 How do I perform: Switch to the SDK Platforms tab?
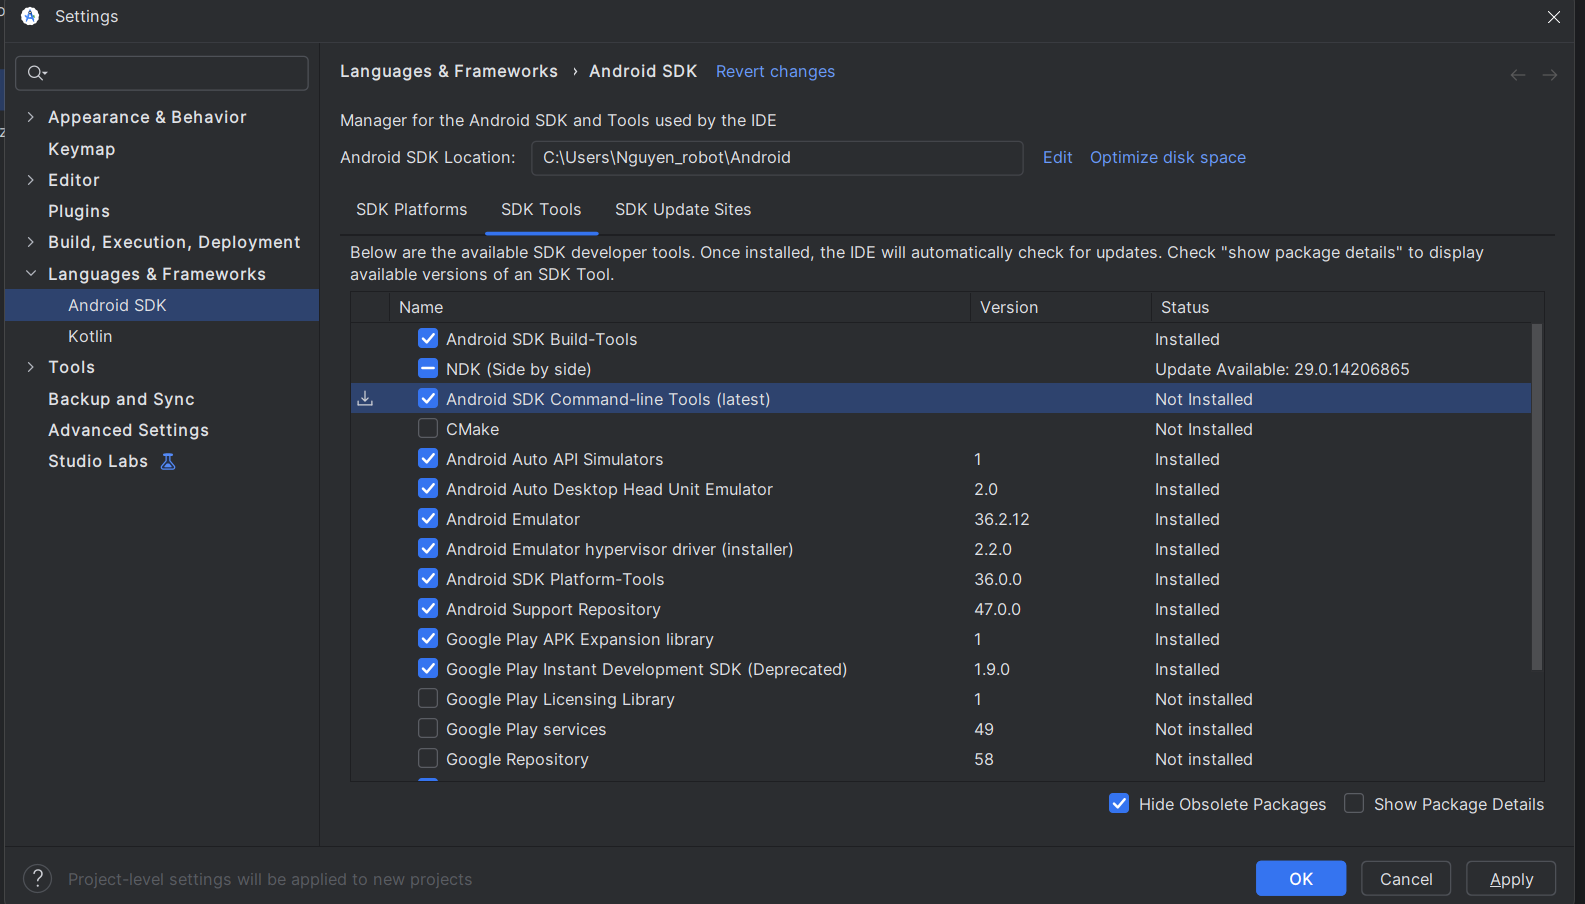pos(411,210)
